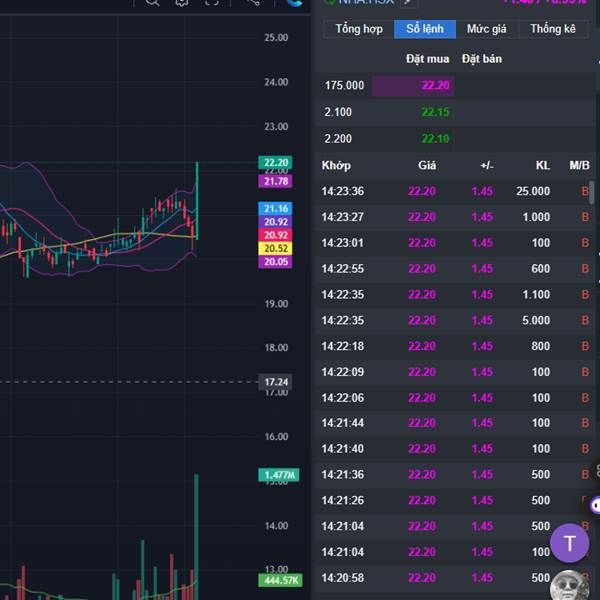
Task: Click the Giá column header
Action: [427, 165]
